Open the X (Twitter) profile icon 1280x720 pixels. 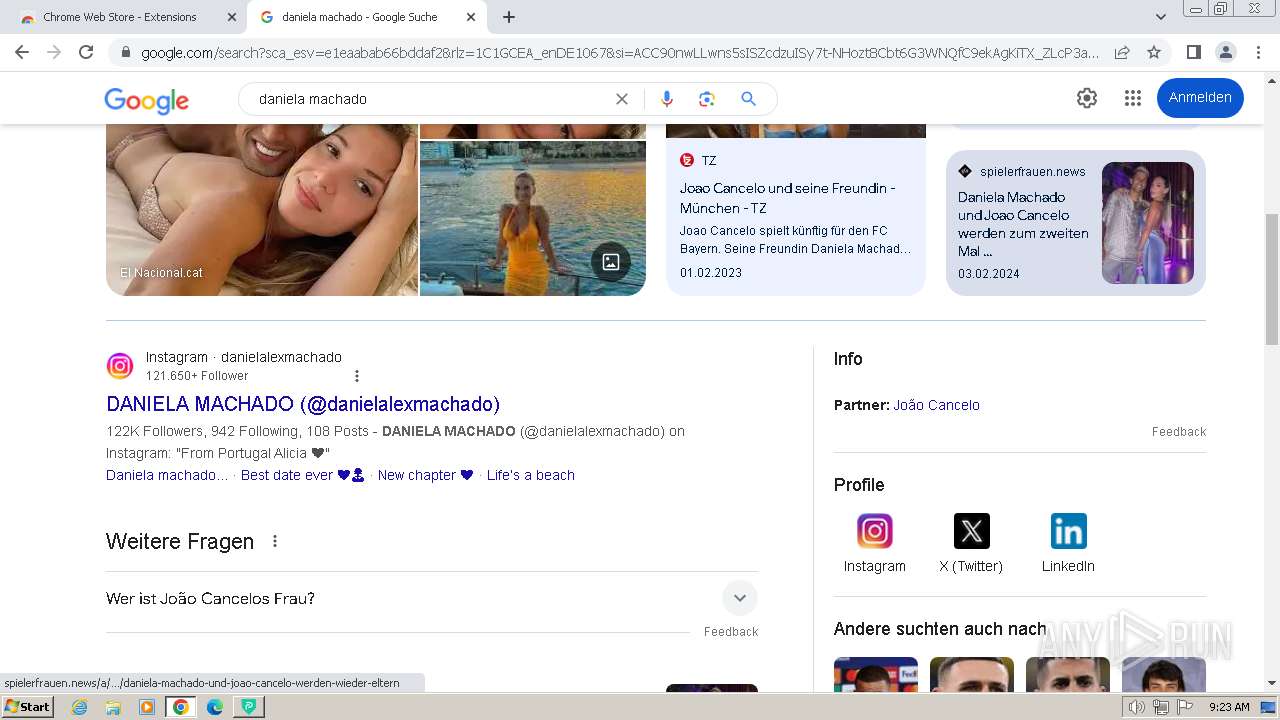click(971, 531)
